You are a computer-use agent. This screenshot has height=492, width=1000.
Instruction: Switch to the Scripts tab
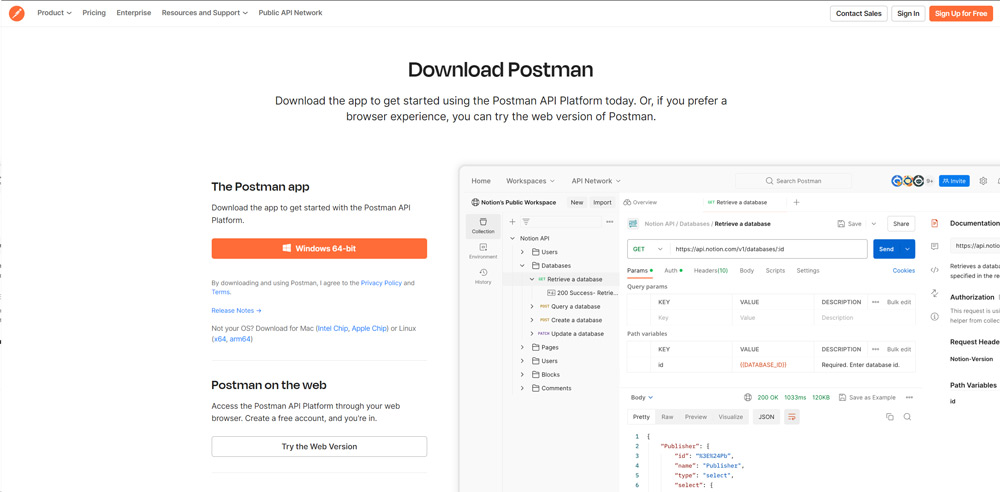[775, 271]
